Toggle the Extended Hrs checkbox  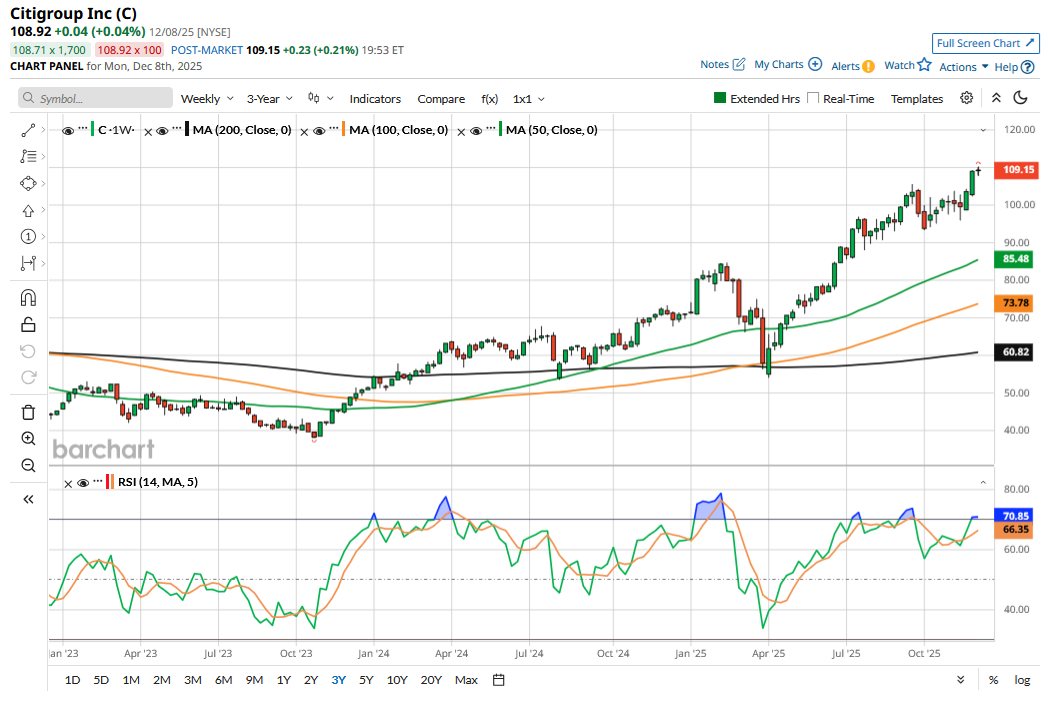pos(719,98)
